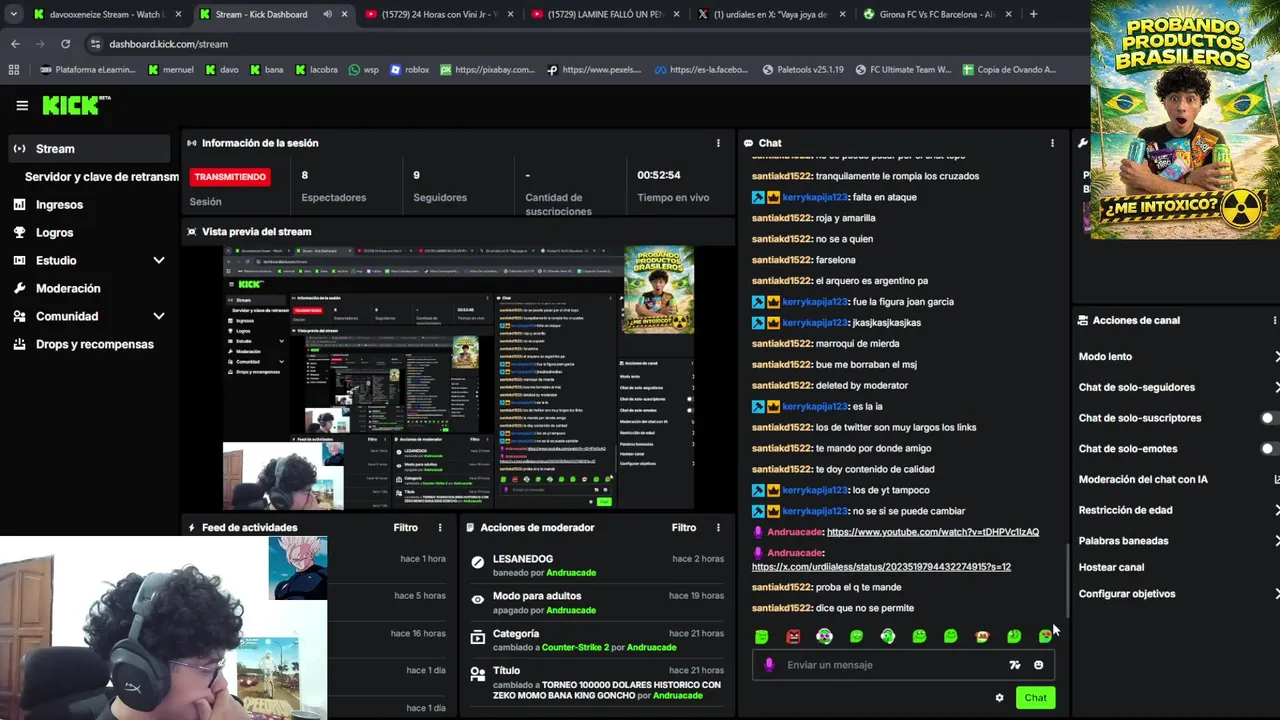Viewport: 1280px width, 720px height.
Task: Click Hostear canal
Action: [x=1111, y=567]
